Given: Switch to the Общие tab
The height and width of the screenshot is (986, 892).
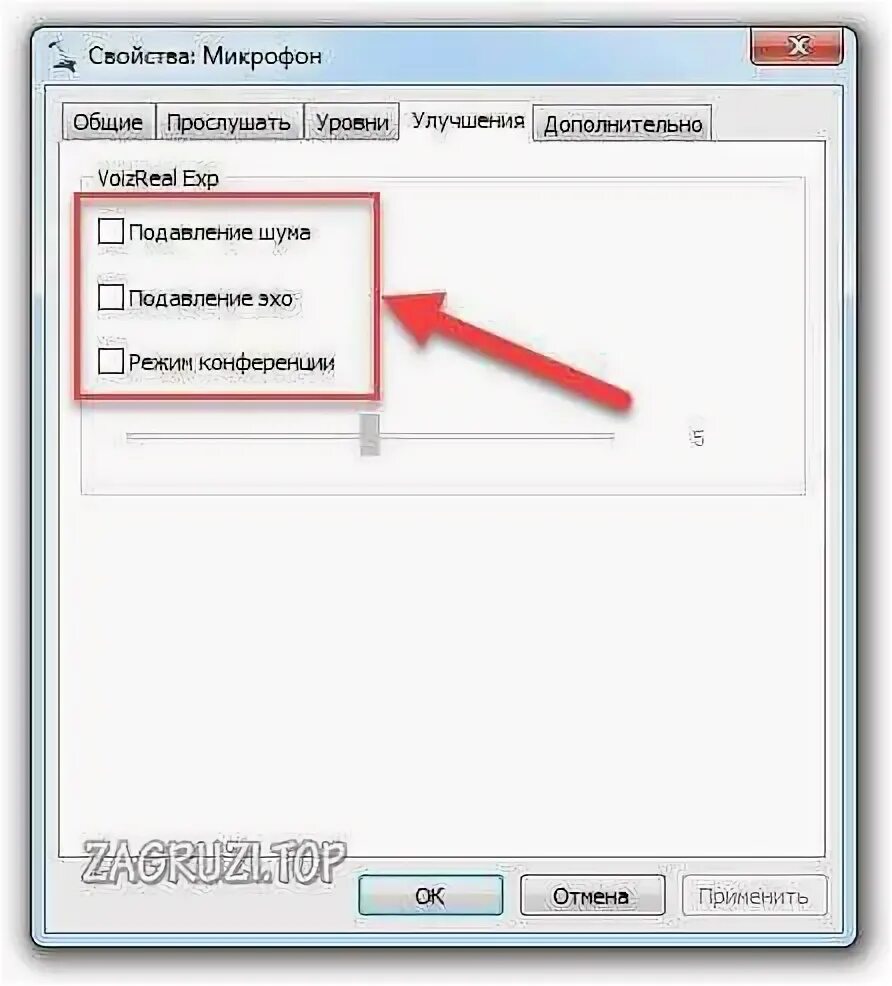Looking at the screenshot, I should 108,122.
